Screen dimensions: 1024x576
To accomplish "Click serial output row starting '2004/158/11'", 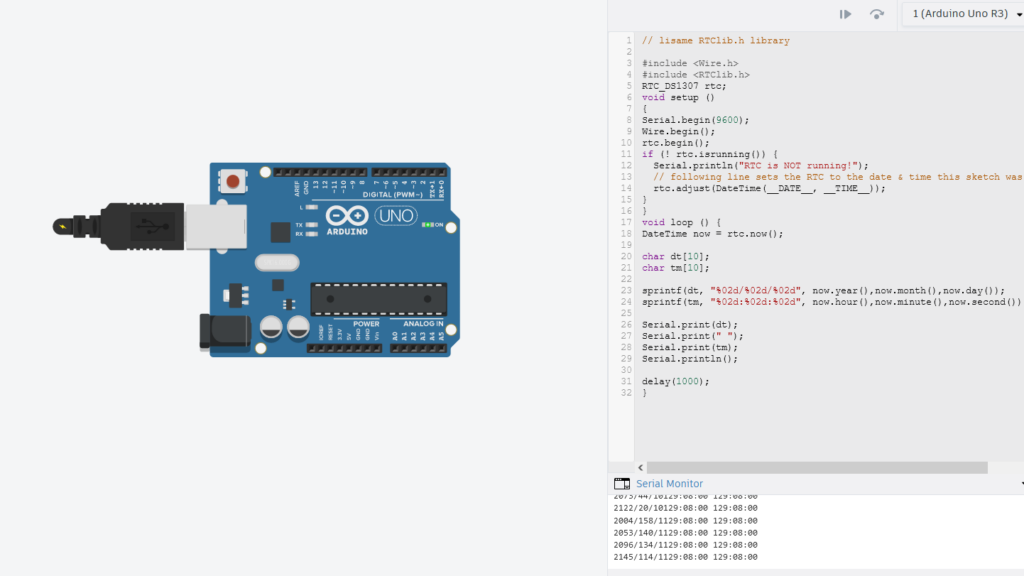I will (685, 520).
